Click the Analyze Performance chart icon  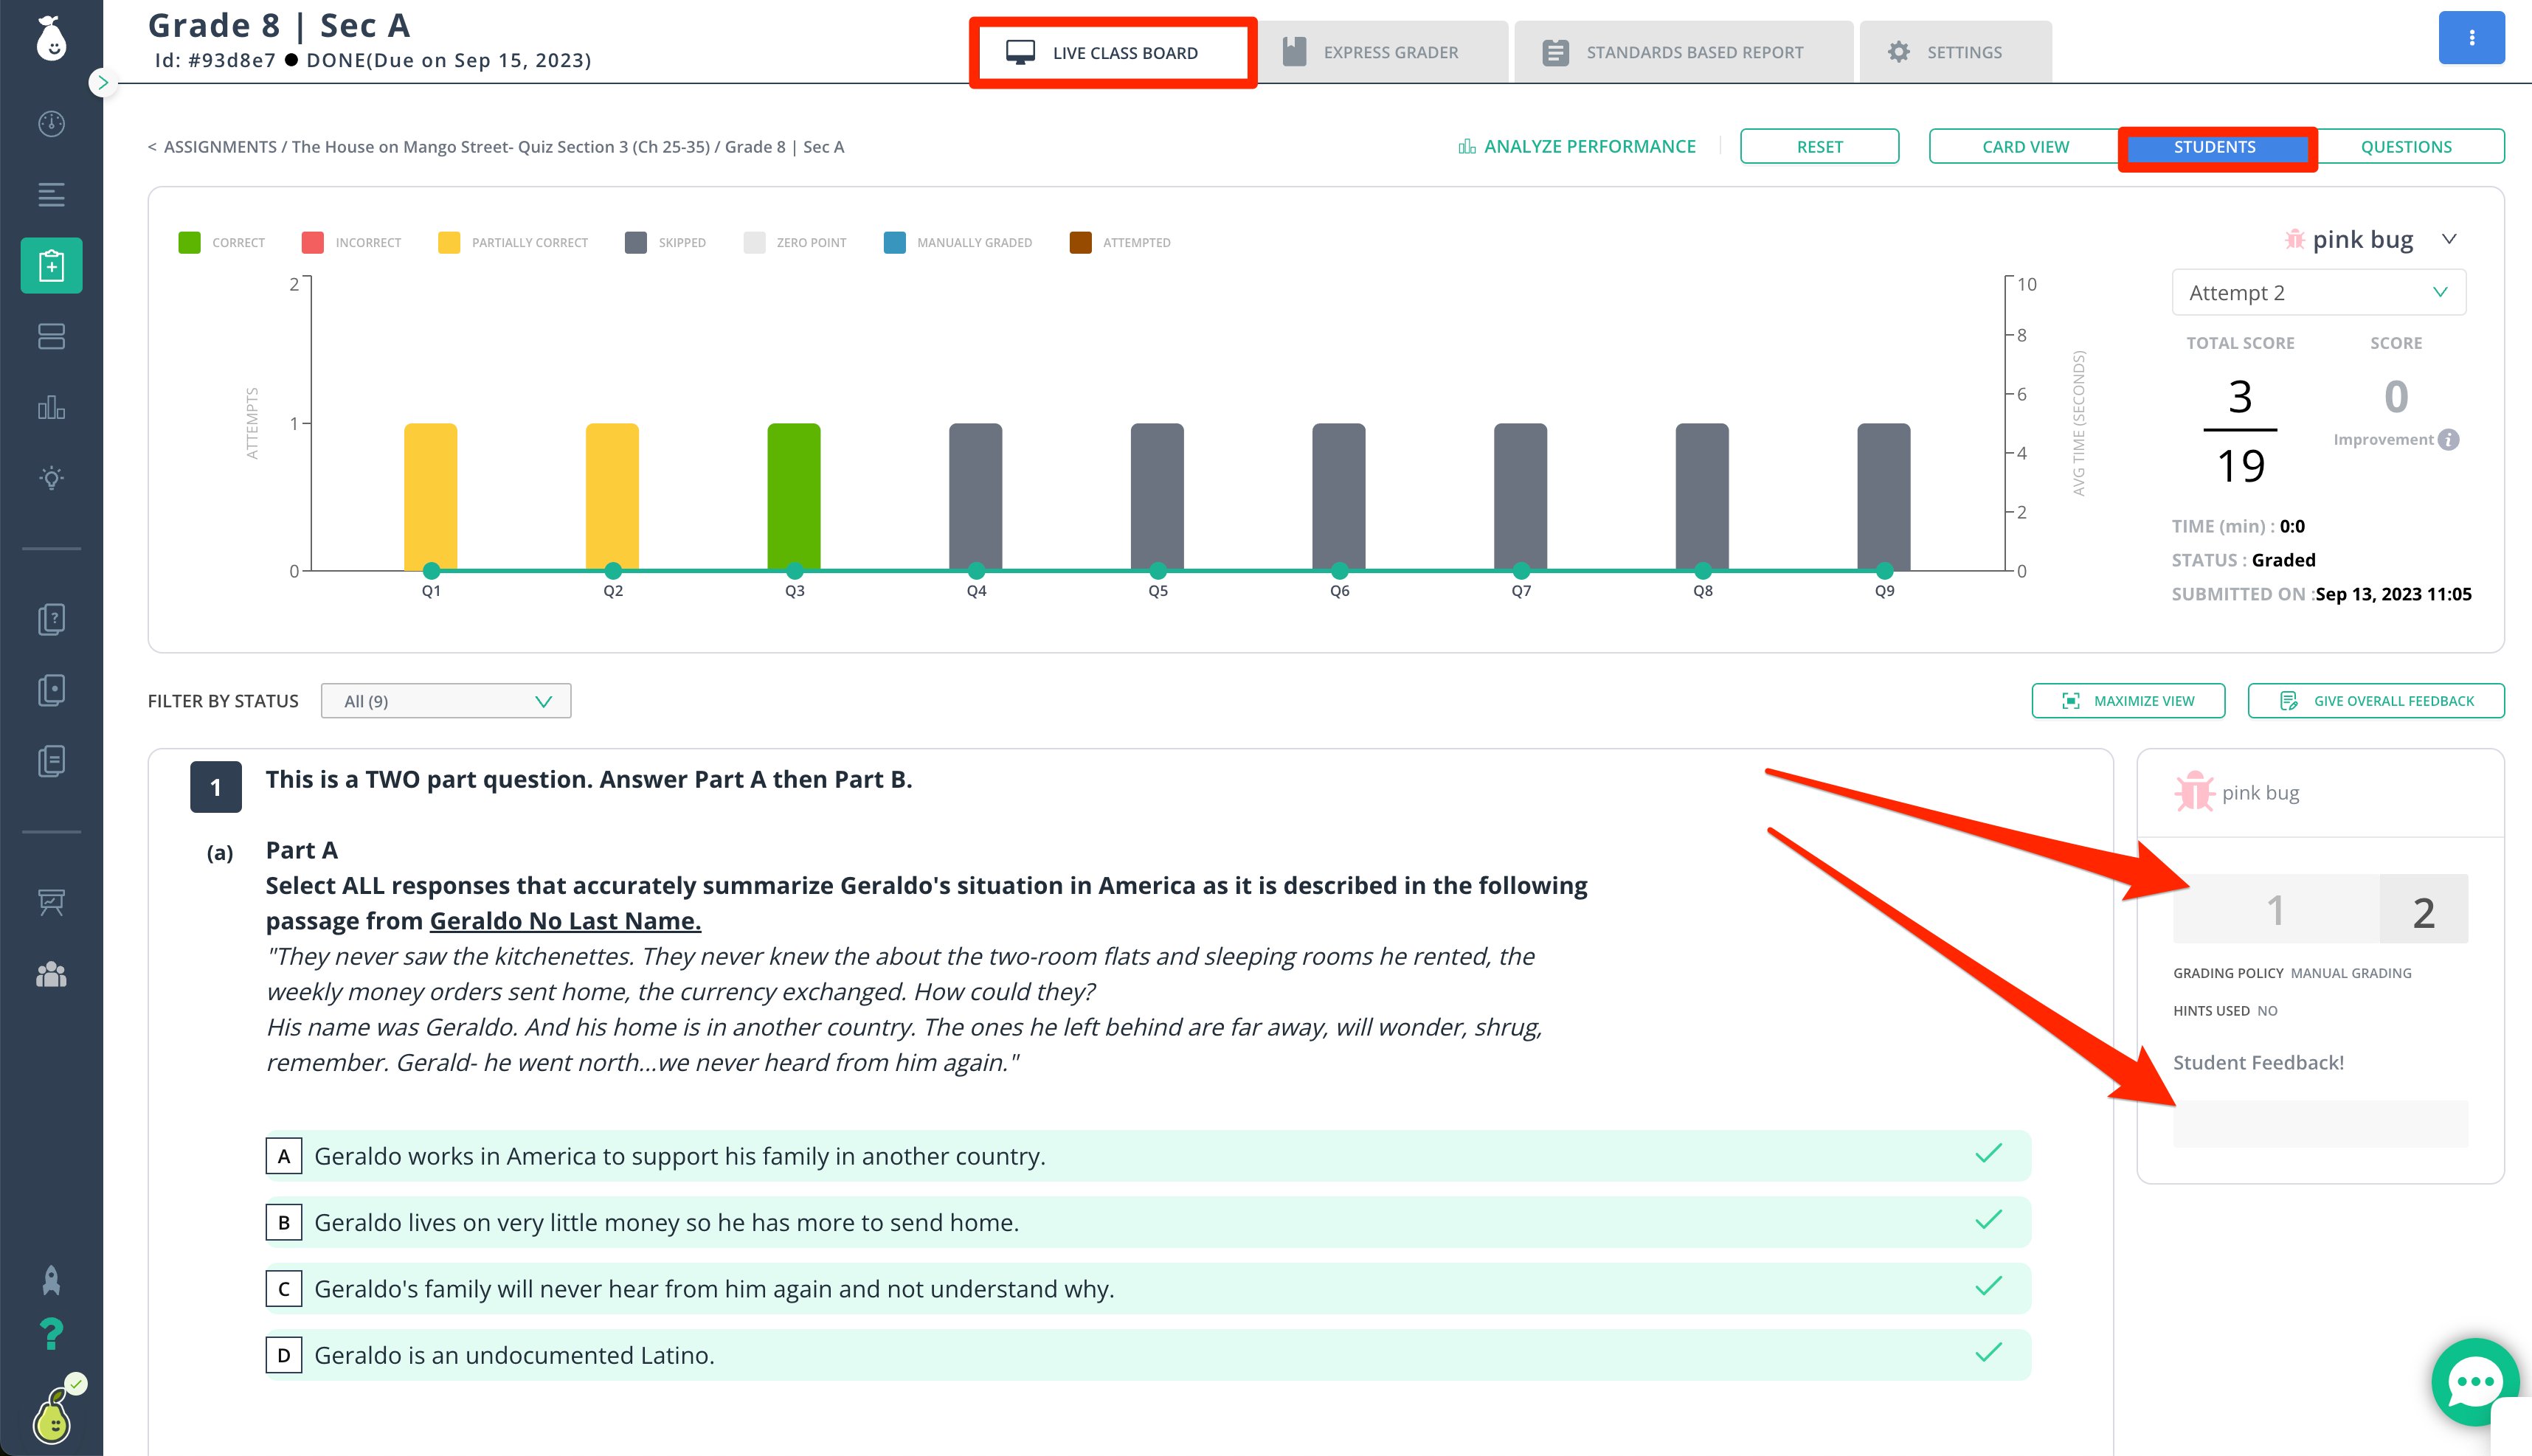(x=1467, y=147)
